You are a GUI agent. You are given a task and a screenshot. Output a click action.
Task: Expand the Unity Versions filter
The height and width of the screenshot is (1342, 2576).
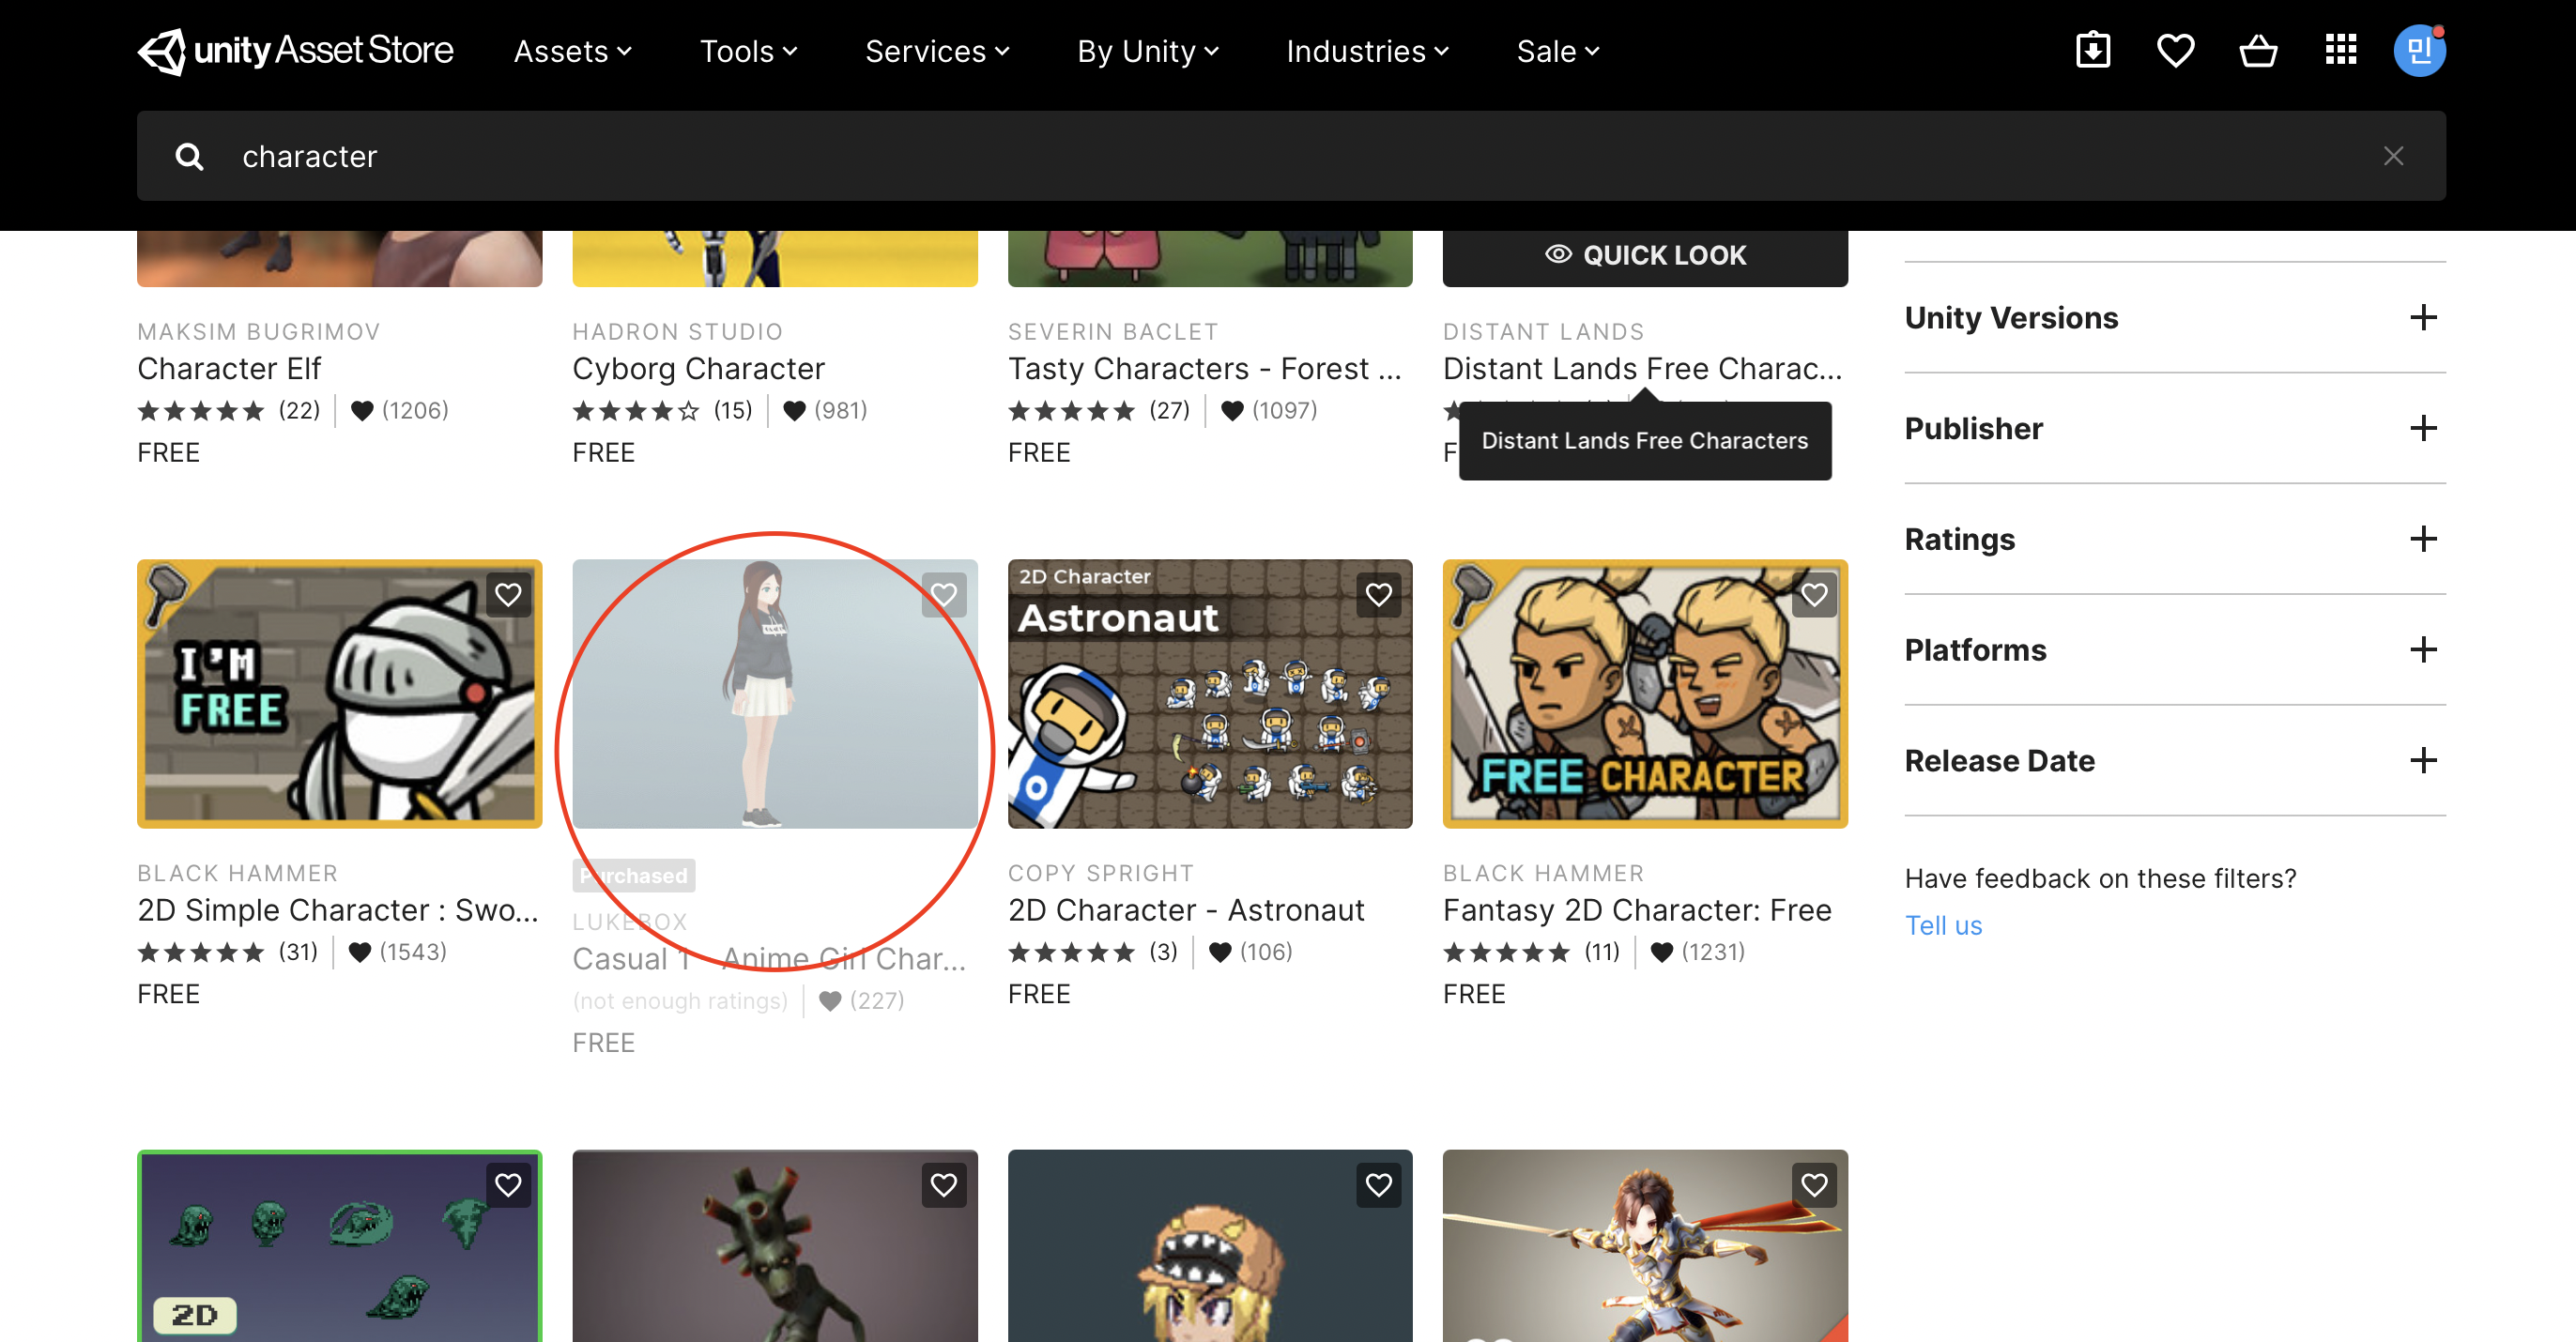pos(2422,318)
